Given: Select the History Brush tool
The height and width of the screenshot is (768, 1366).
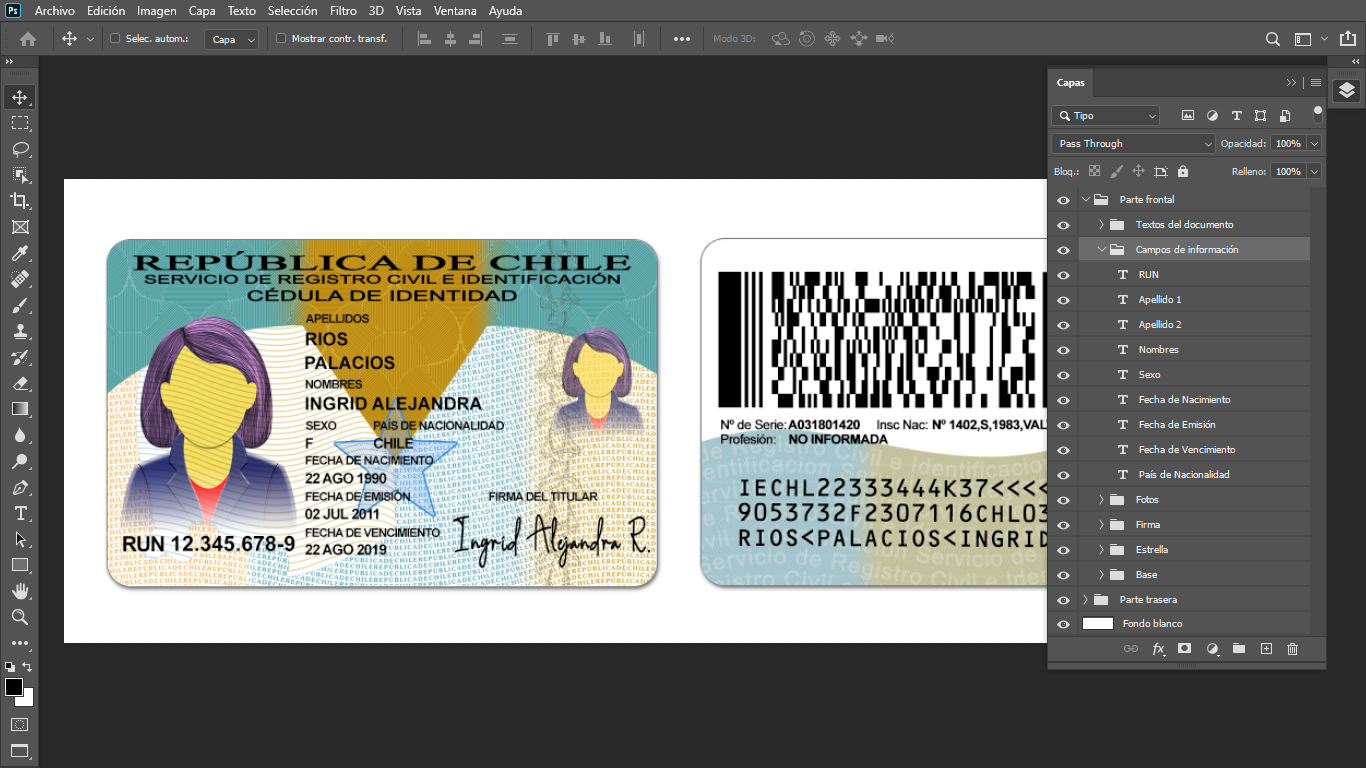Looking at the screenshot, I should pos(19,357).
